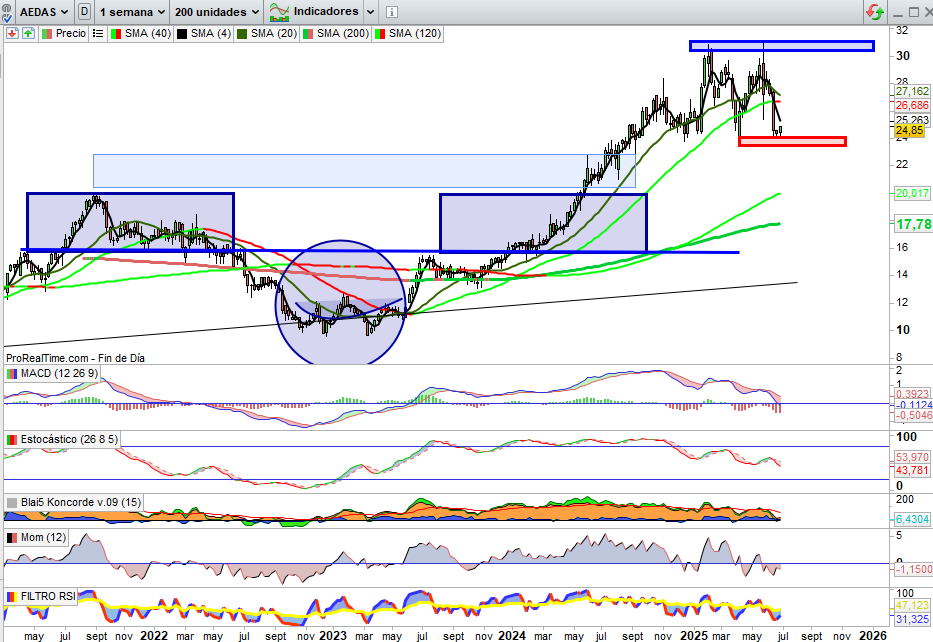933x642 pixels.
Task: Click the SMA (40) color swatch
Action: point(116,34)
